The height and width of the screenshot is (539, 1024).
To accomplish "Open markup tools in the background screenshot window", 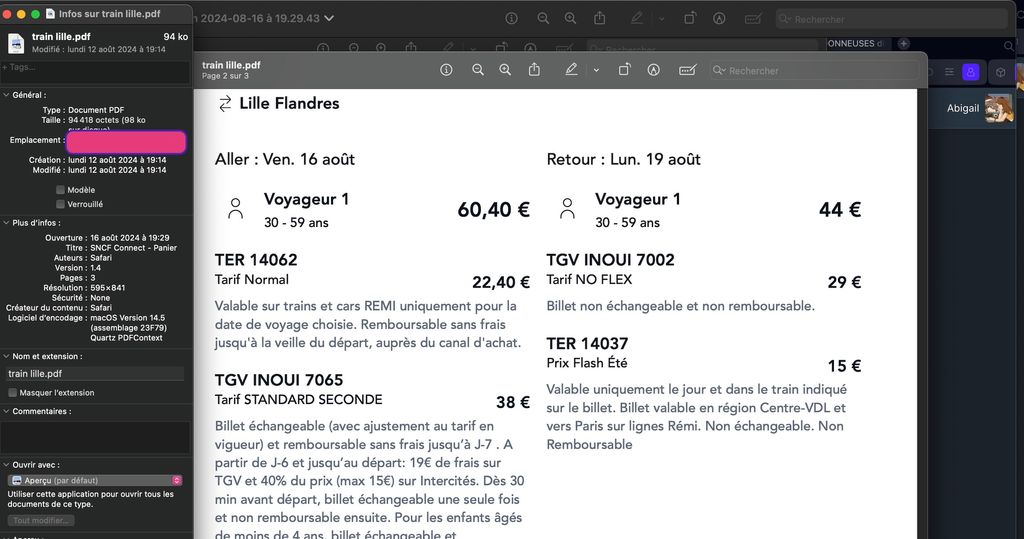I will pyautogui.click(x=719, y=18).
